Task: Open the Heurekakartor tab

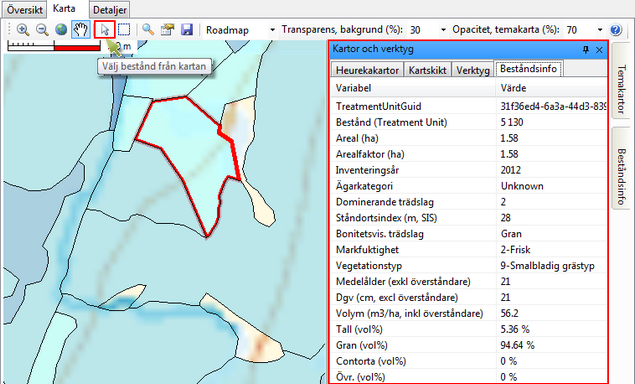Action: 367,70
